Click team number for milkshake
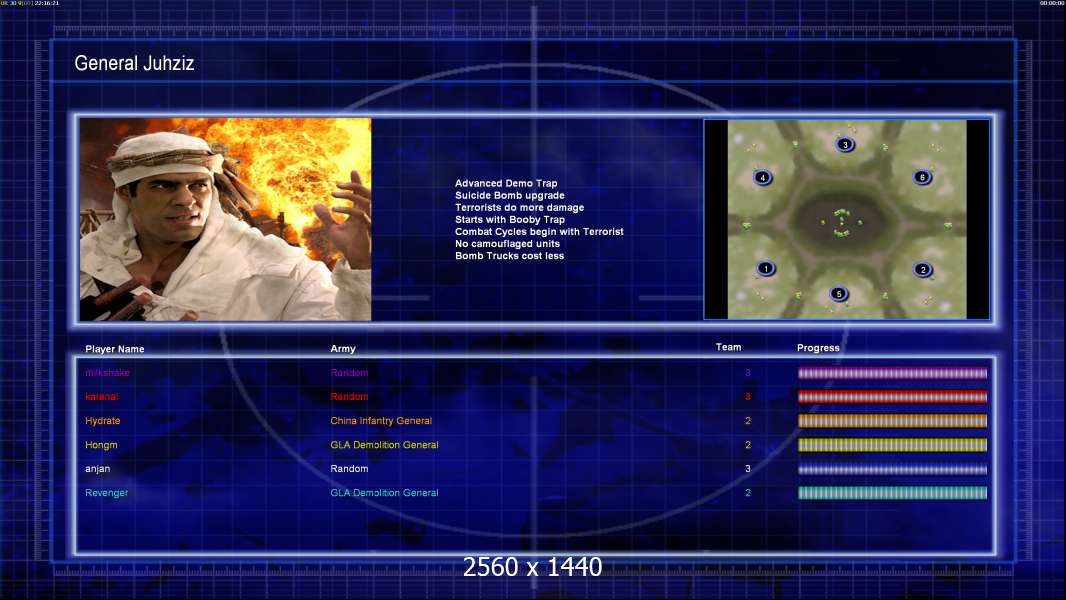Viewport: 1066px width, 600px height. point(748,373)
